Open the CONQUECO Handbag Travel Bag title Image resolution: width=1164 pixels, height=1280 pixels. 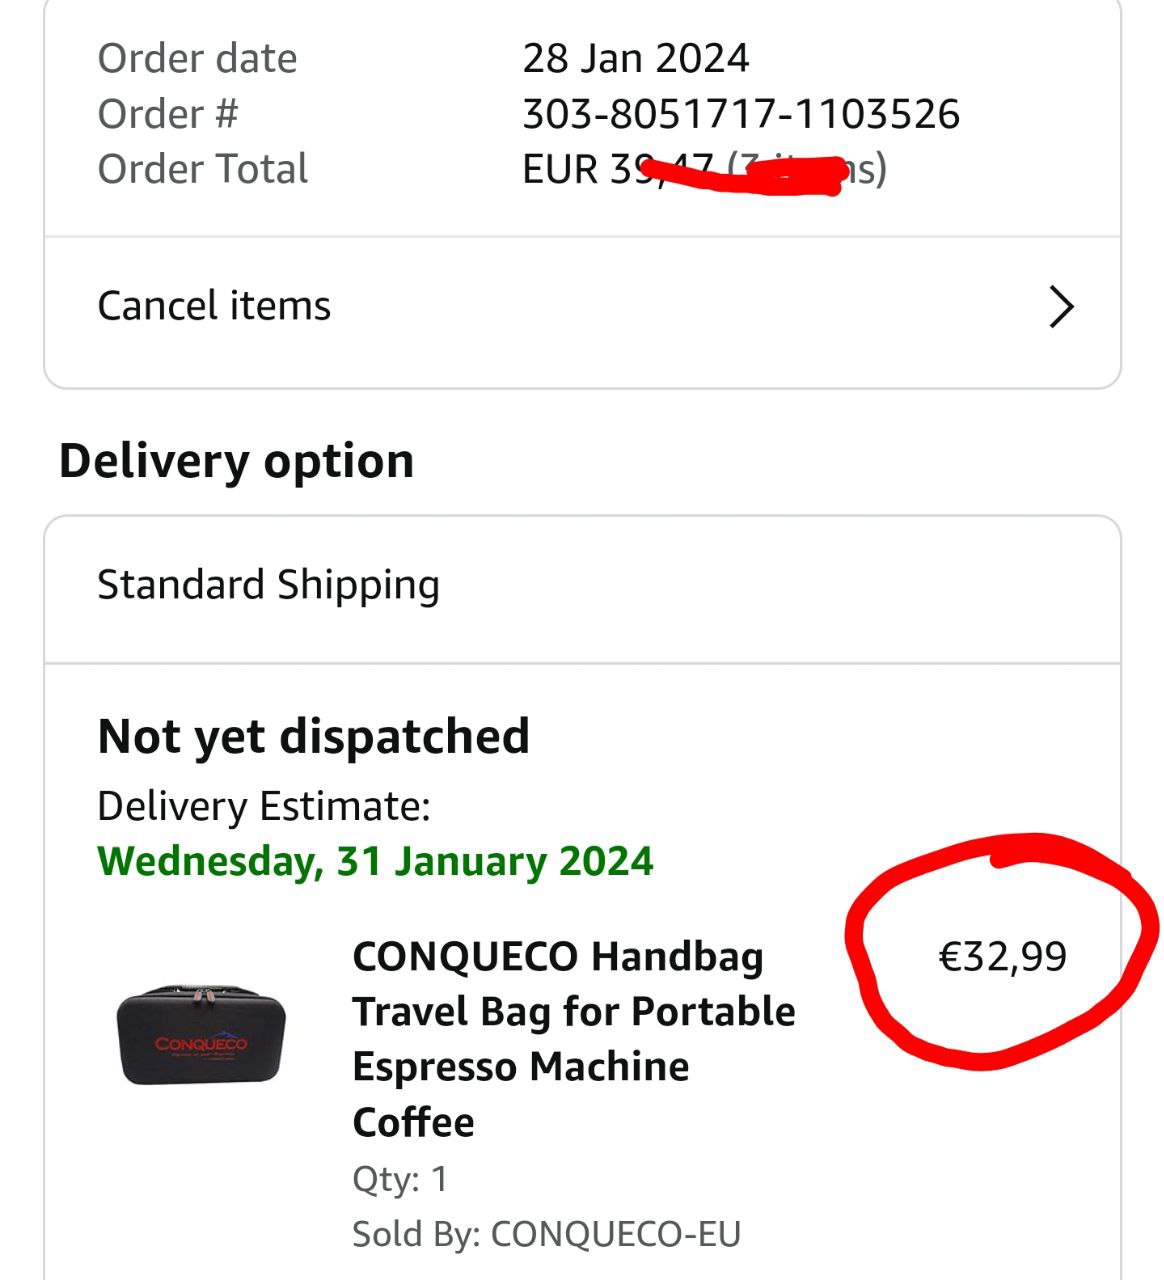(573, 1038)
